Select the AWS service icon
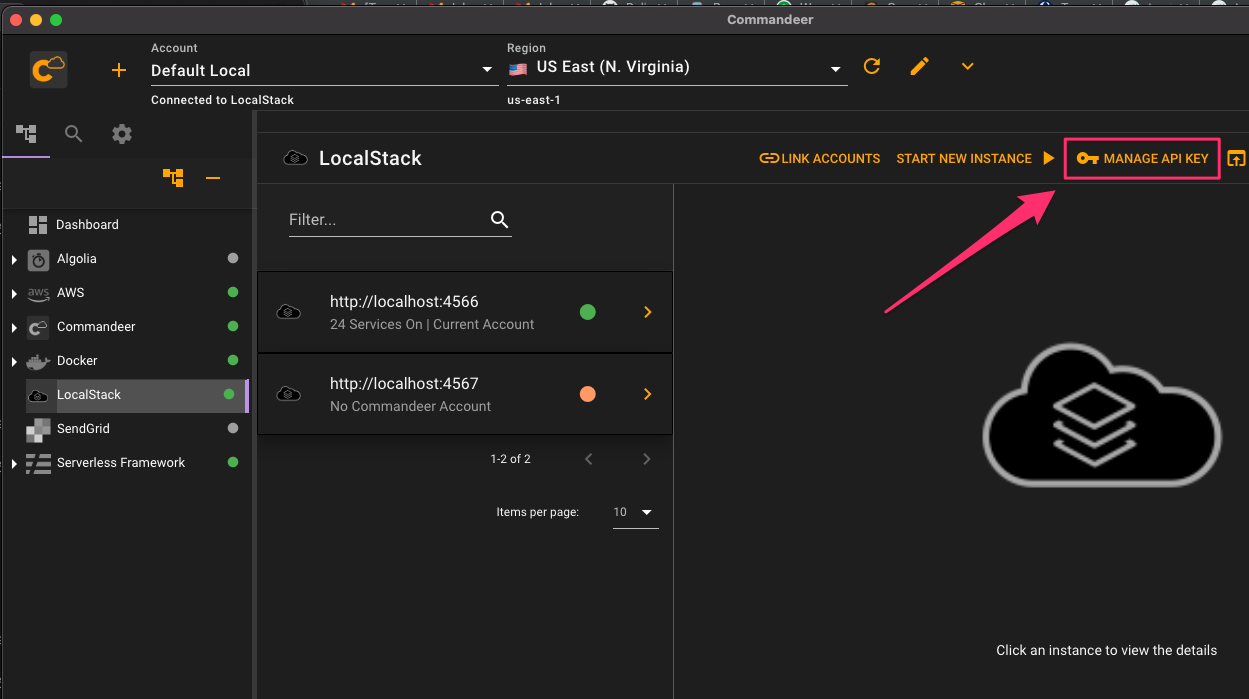Viewport: 1249px width, 699px height. coord(38,293)
